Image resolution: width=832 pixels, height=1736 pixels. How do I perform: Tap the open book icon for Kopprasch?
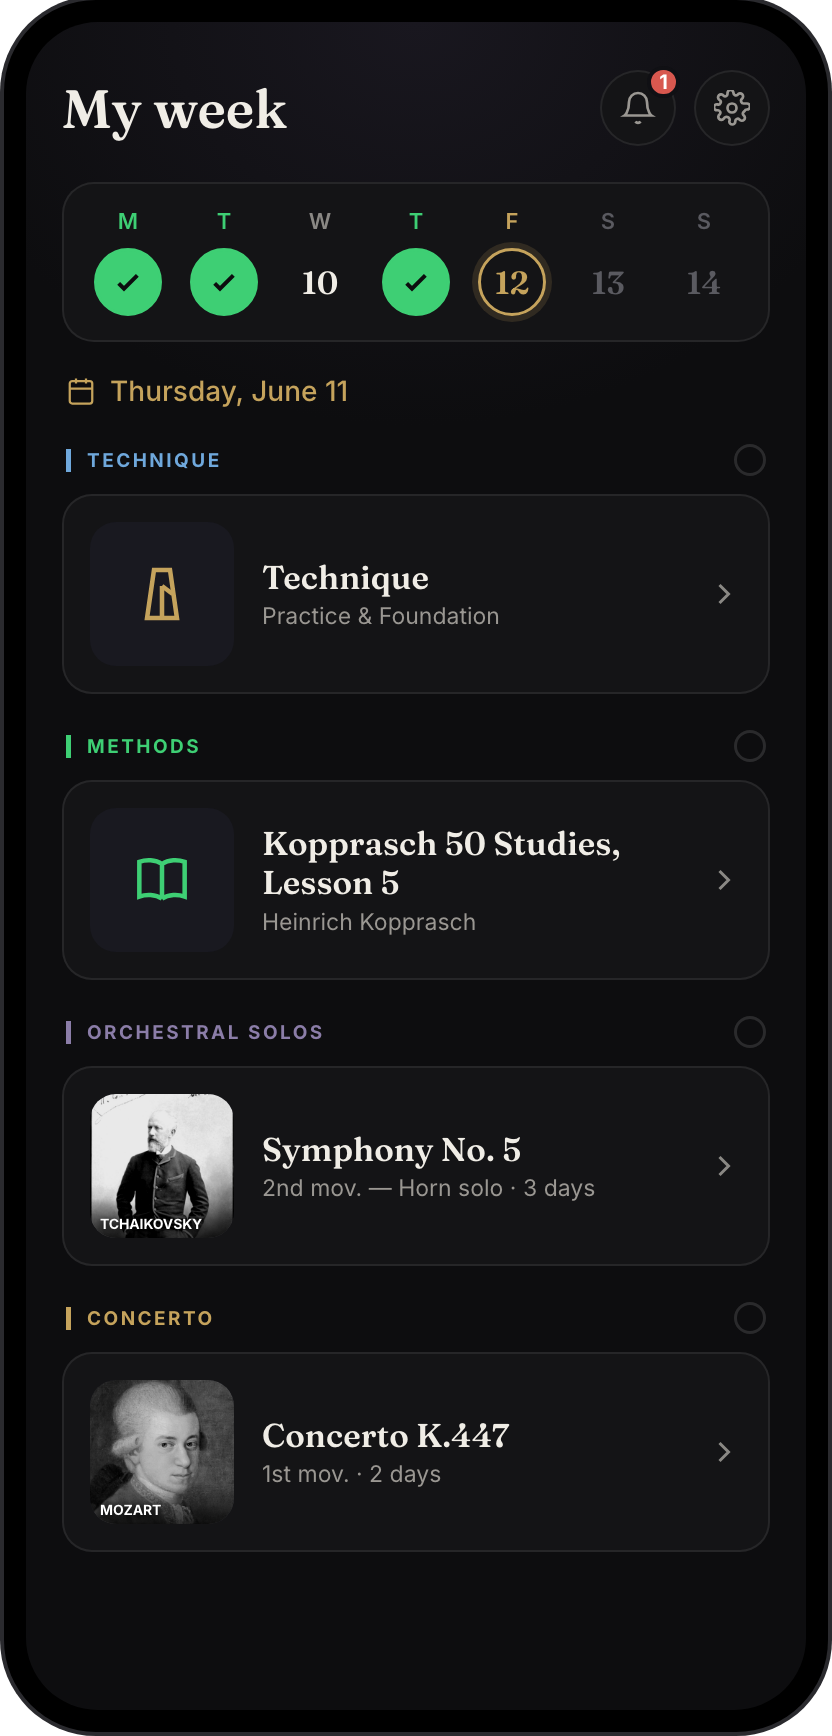162,880
